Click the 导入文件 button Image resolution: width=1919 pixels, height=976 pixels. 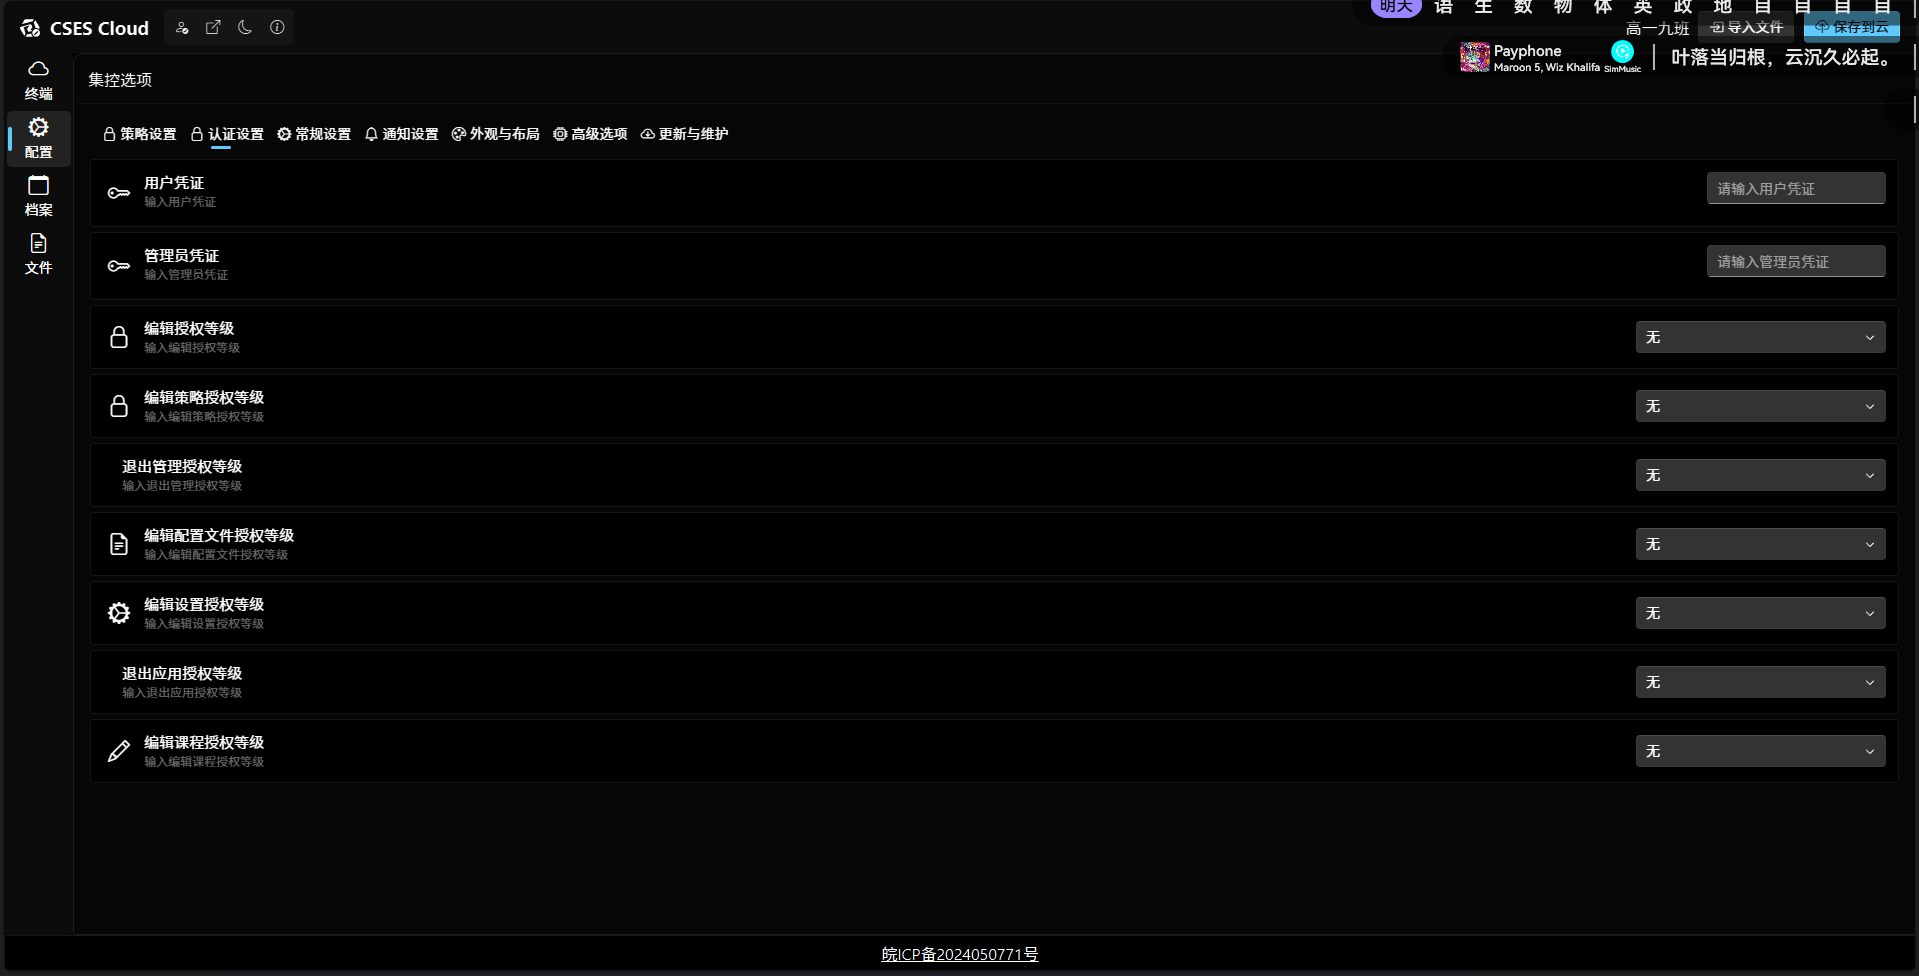pyautogui.click(x=1747, y=28)
